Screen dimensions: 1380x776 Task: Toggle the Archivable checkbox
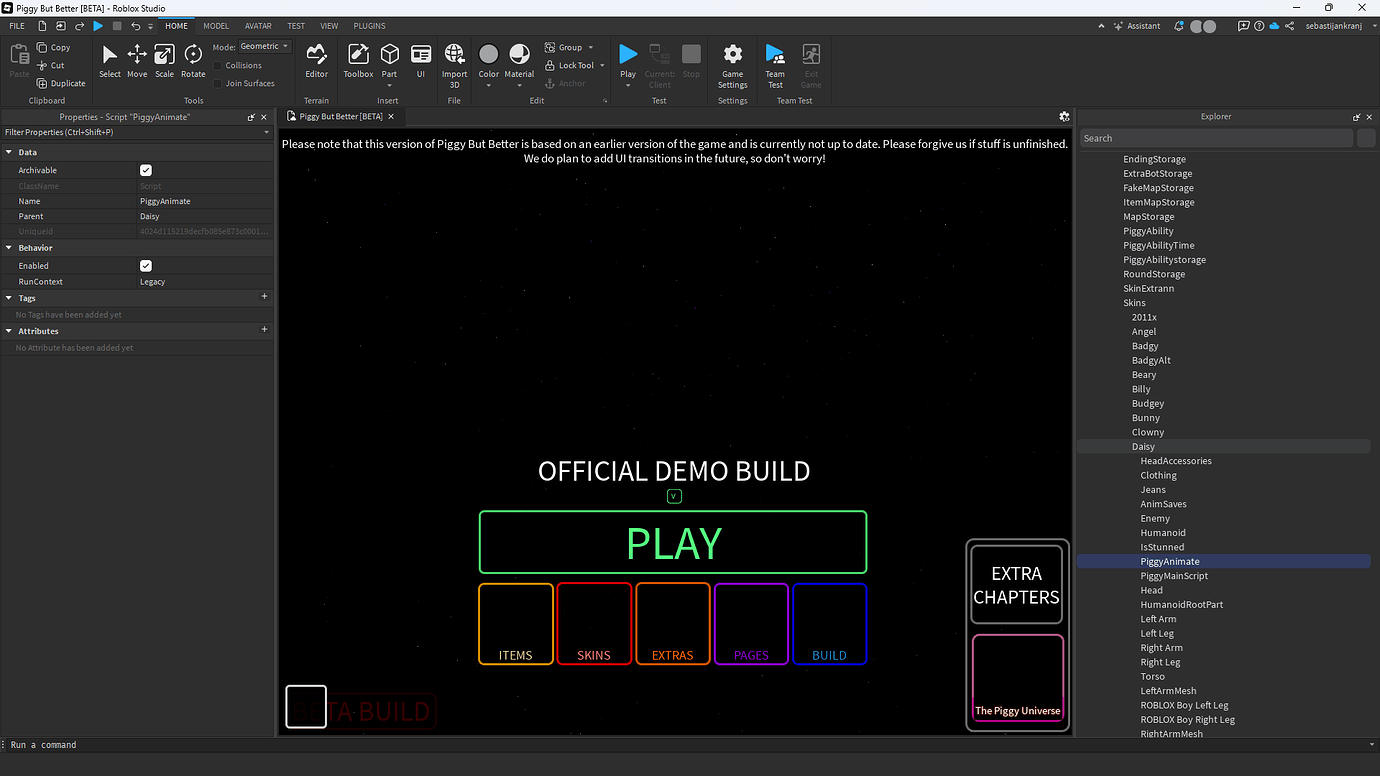[x=146, y=170]
